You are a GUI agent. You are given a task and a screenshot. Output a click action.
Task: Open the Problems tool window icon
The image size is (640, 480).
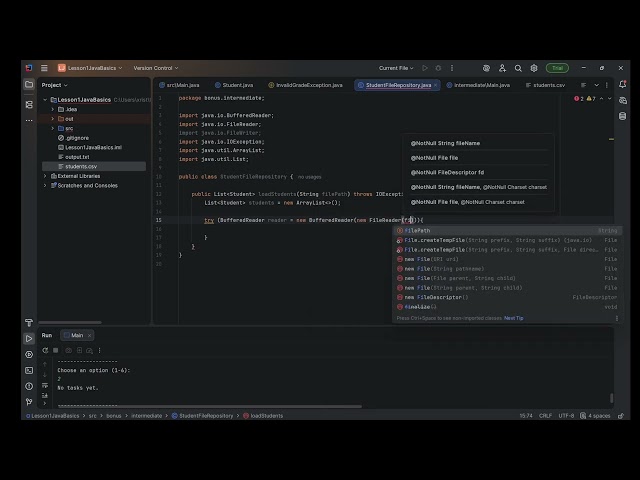click(29, 386)
